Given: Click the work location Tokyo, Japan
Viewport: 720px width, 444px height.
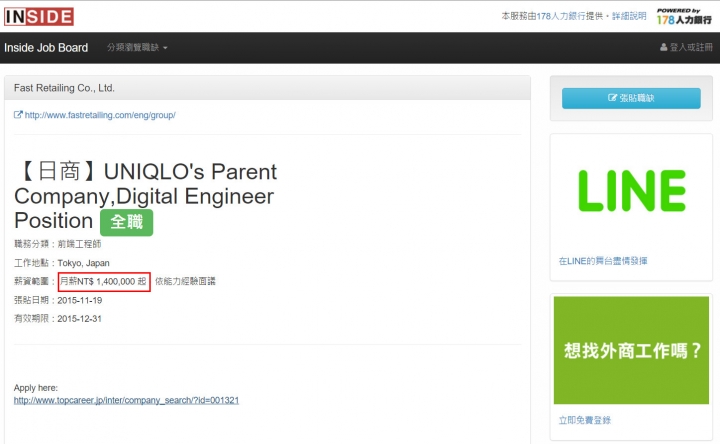Looking at the screenshot, I should [x=84, y=263].
